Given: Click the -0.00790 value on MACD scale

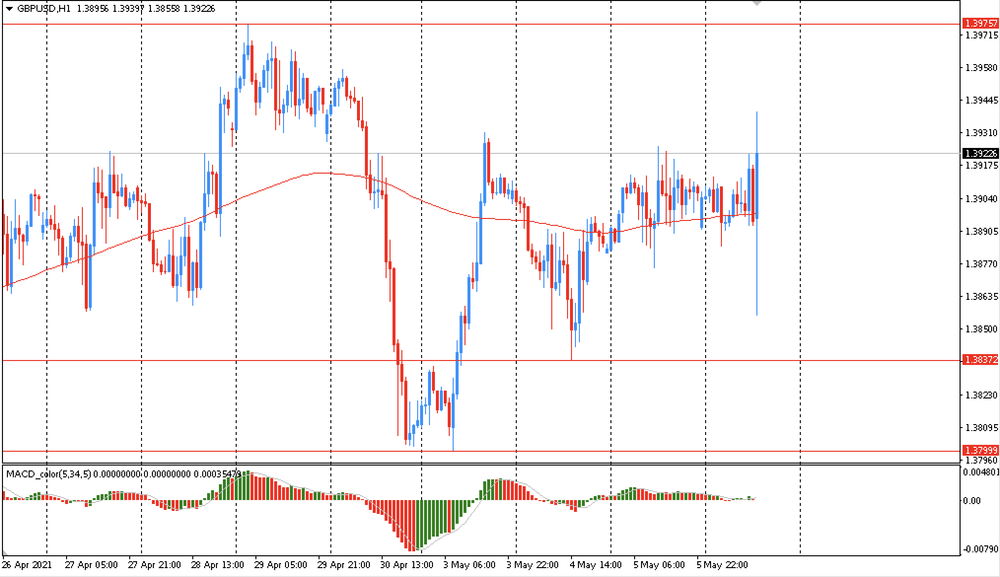Looking at the screenshot, I should point(979,548).
